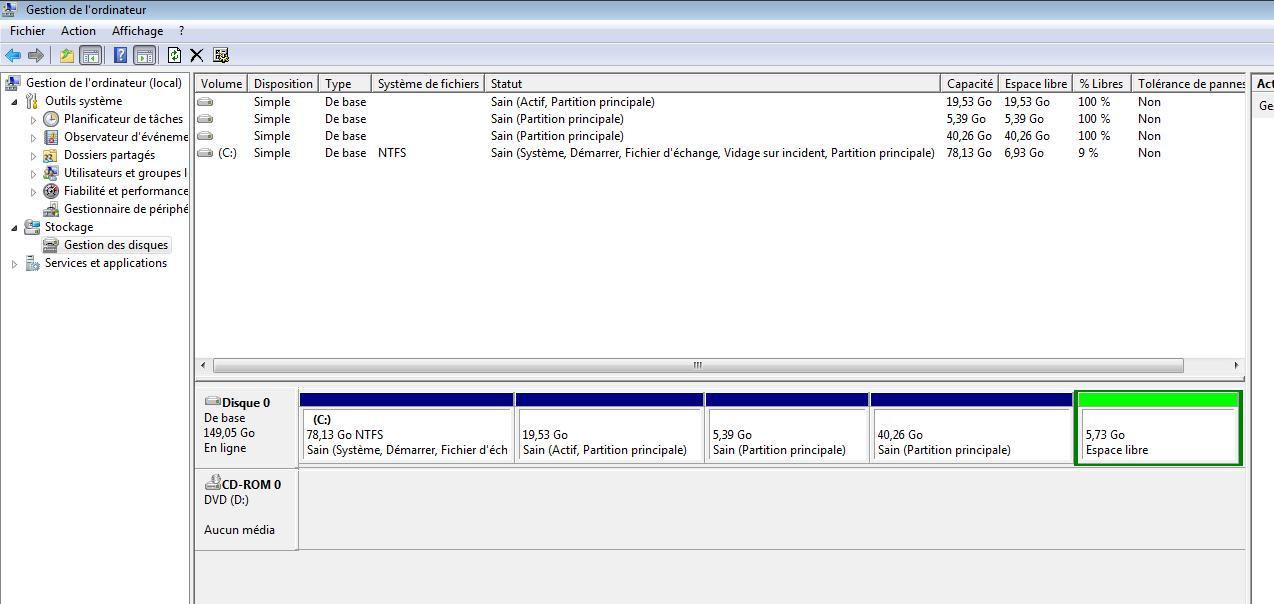Click the Back arrow toolbar icon
Screen dimensions: 1274x604
pos(13,55)
